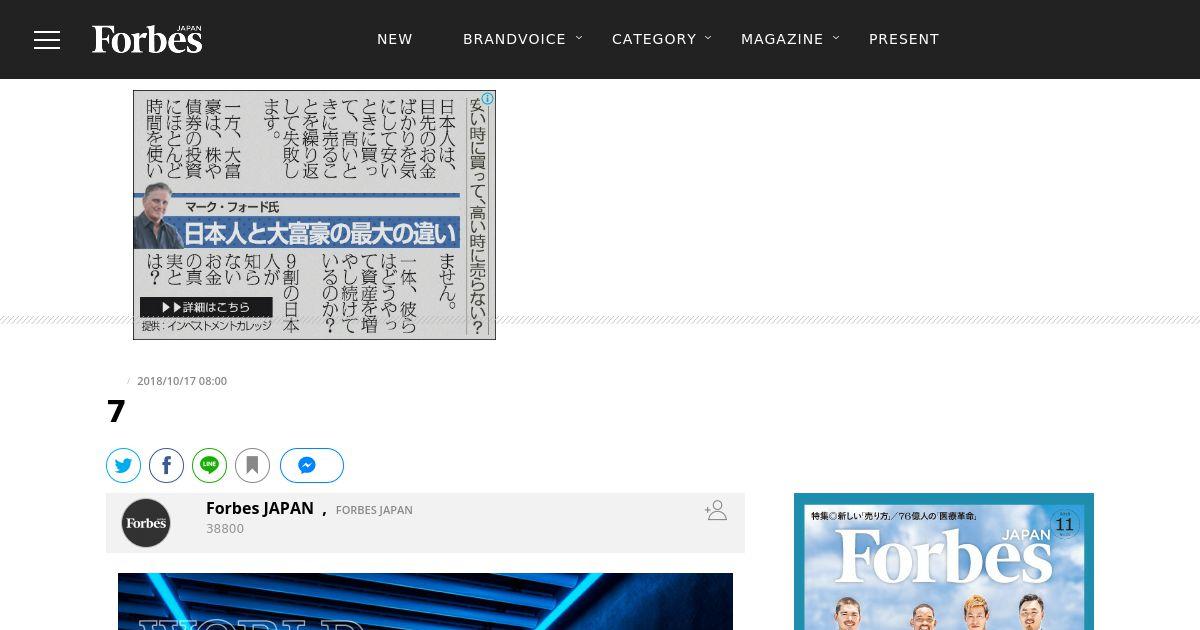Open the CATEGORY menu

point(654,39)
